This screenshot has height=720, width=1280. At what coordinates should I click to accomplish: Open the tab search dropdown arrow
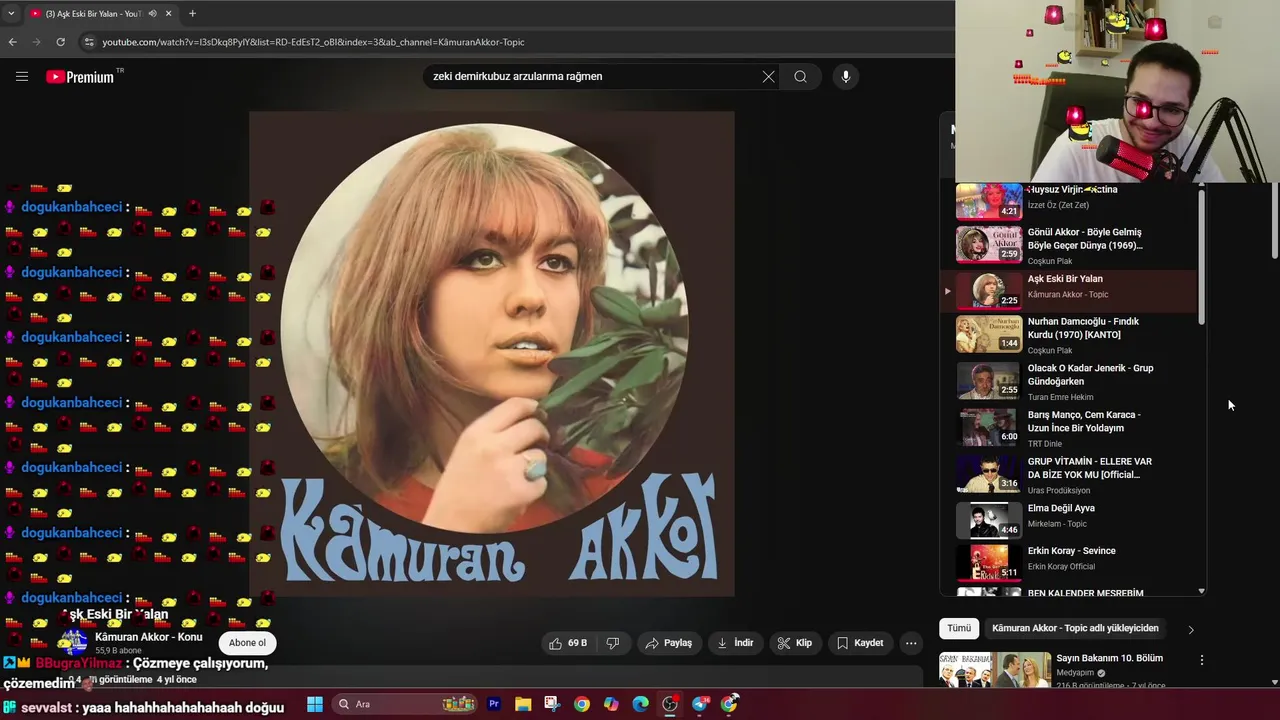[11, 14]
